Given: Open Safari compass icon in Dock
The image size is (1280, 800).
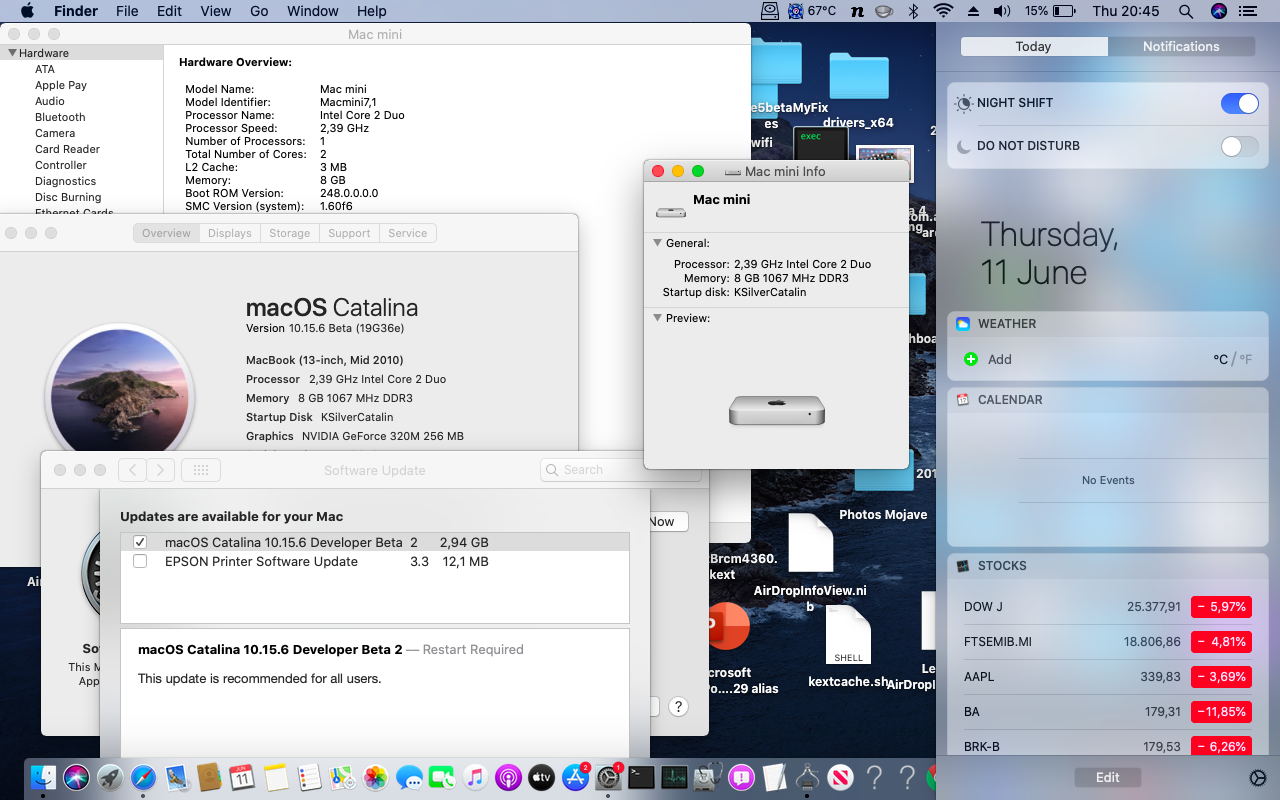Looking at the screenshot, I should 143,777.
